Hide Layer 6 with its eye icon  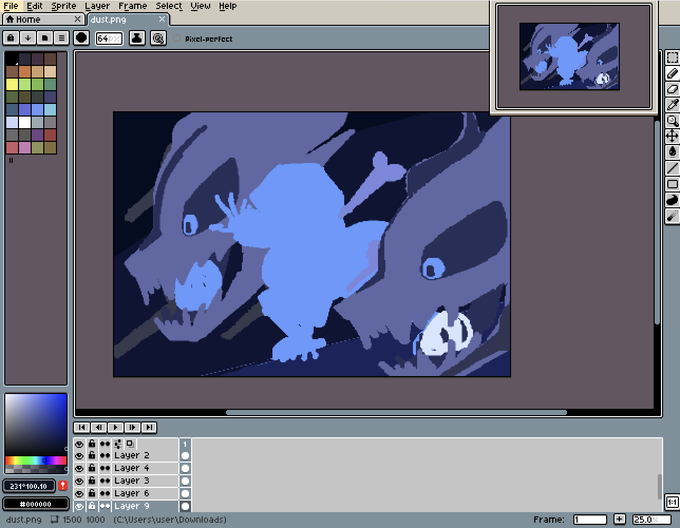79,493
